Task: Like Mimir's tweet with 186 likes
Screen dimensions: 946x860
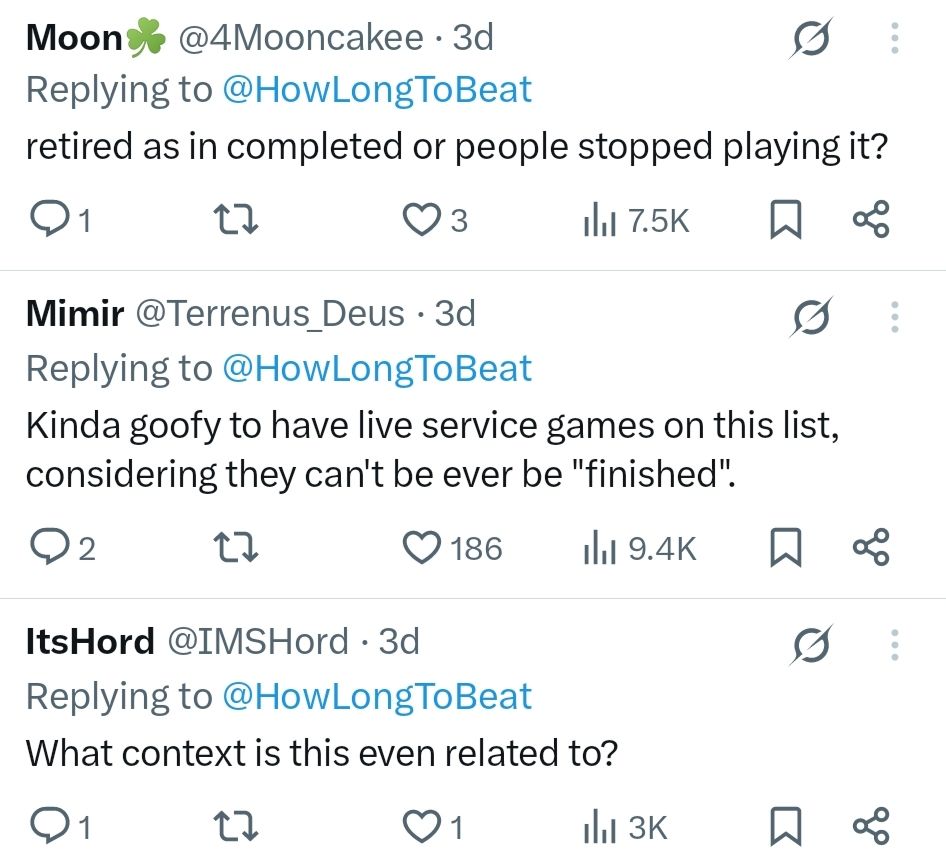Action: (420, 547)
